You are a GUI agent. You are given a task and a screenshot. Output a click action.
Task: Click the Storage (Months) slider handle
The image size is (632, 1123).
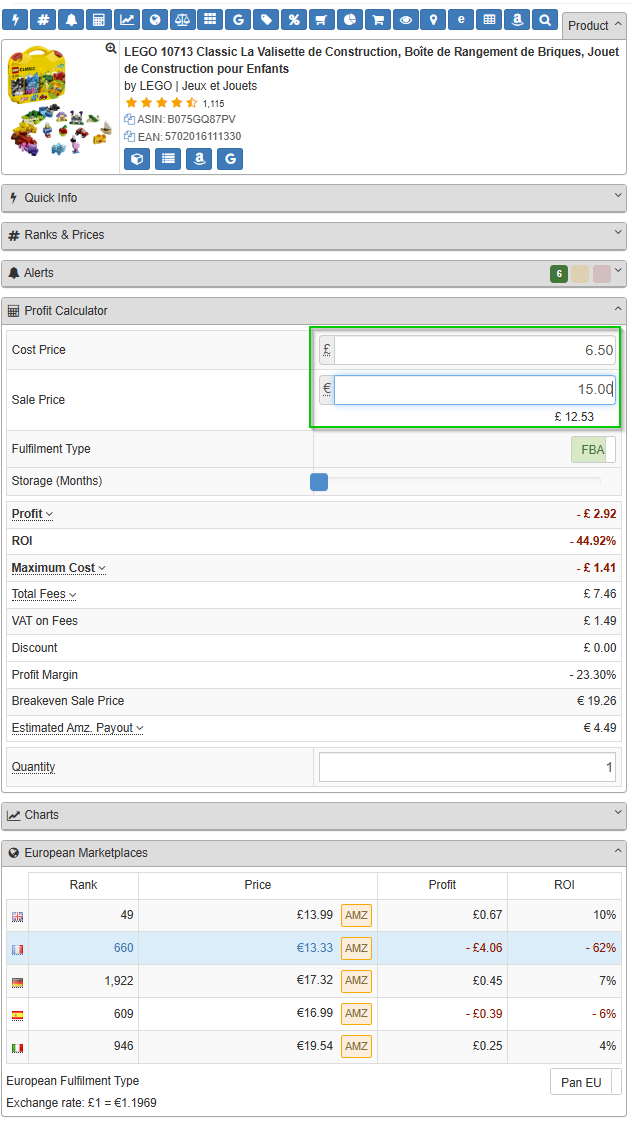(319, 482)
